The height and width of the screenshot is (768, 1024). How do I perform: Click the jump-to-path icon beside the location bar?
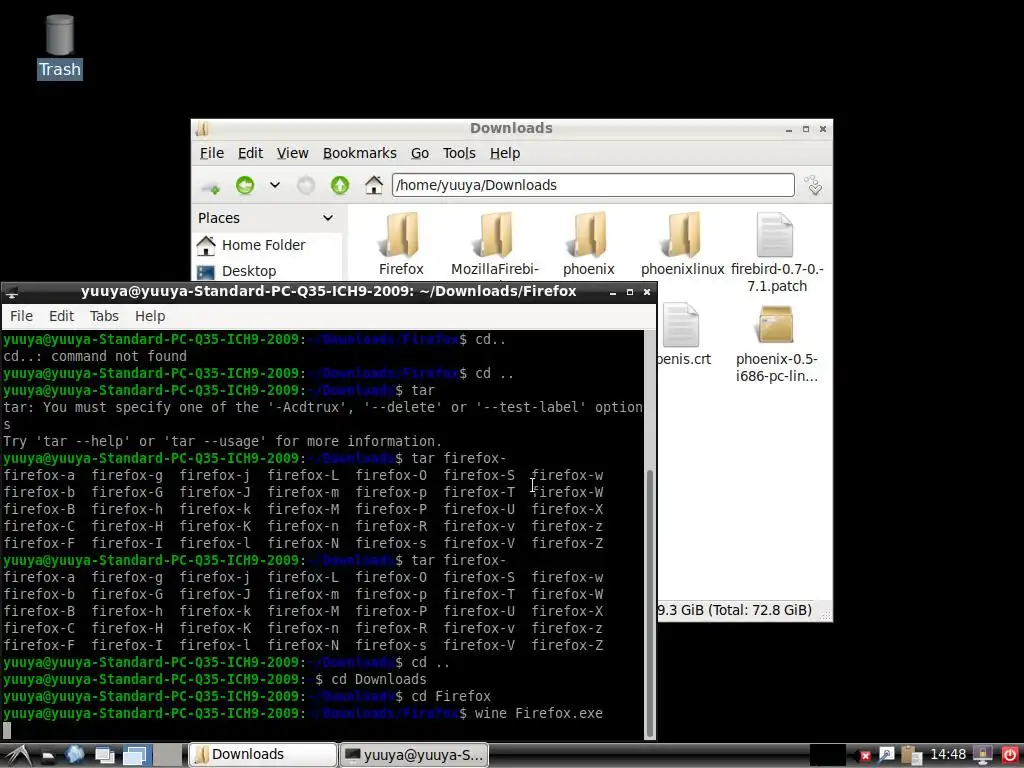[x=814, y=185]
